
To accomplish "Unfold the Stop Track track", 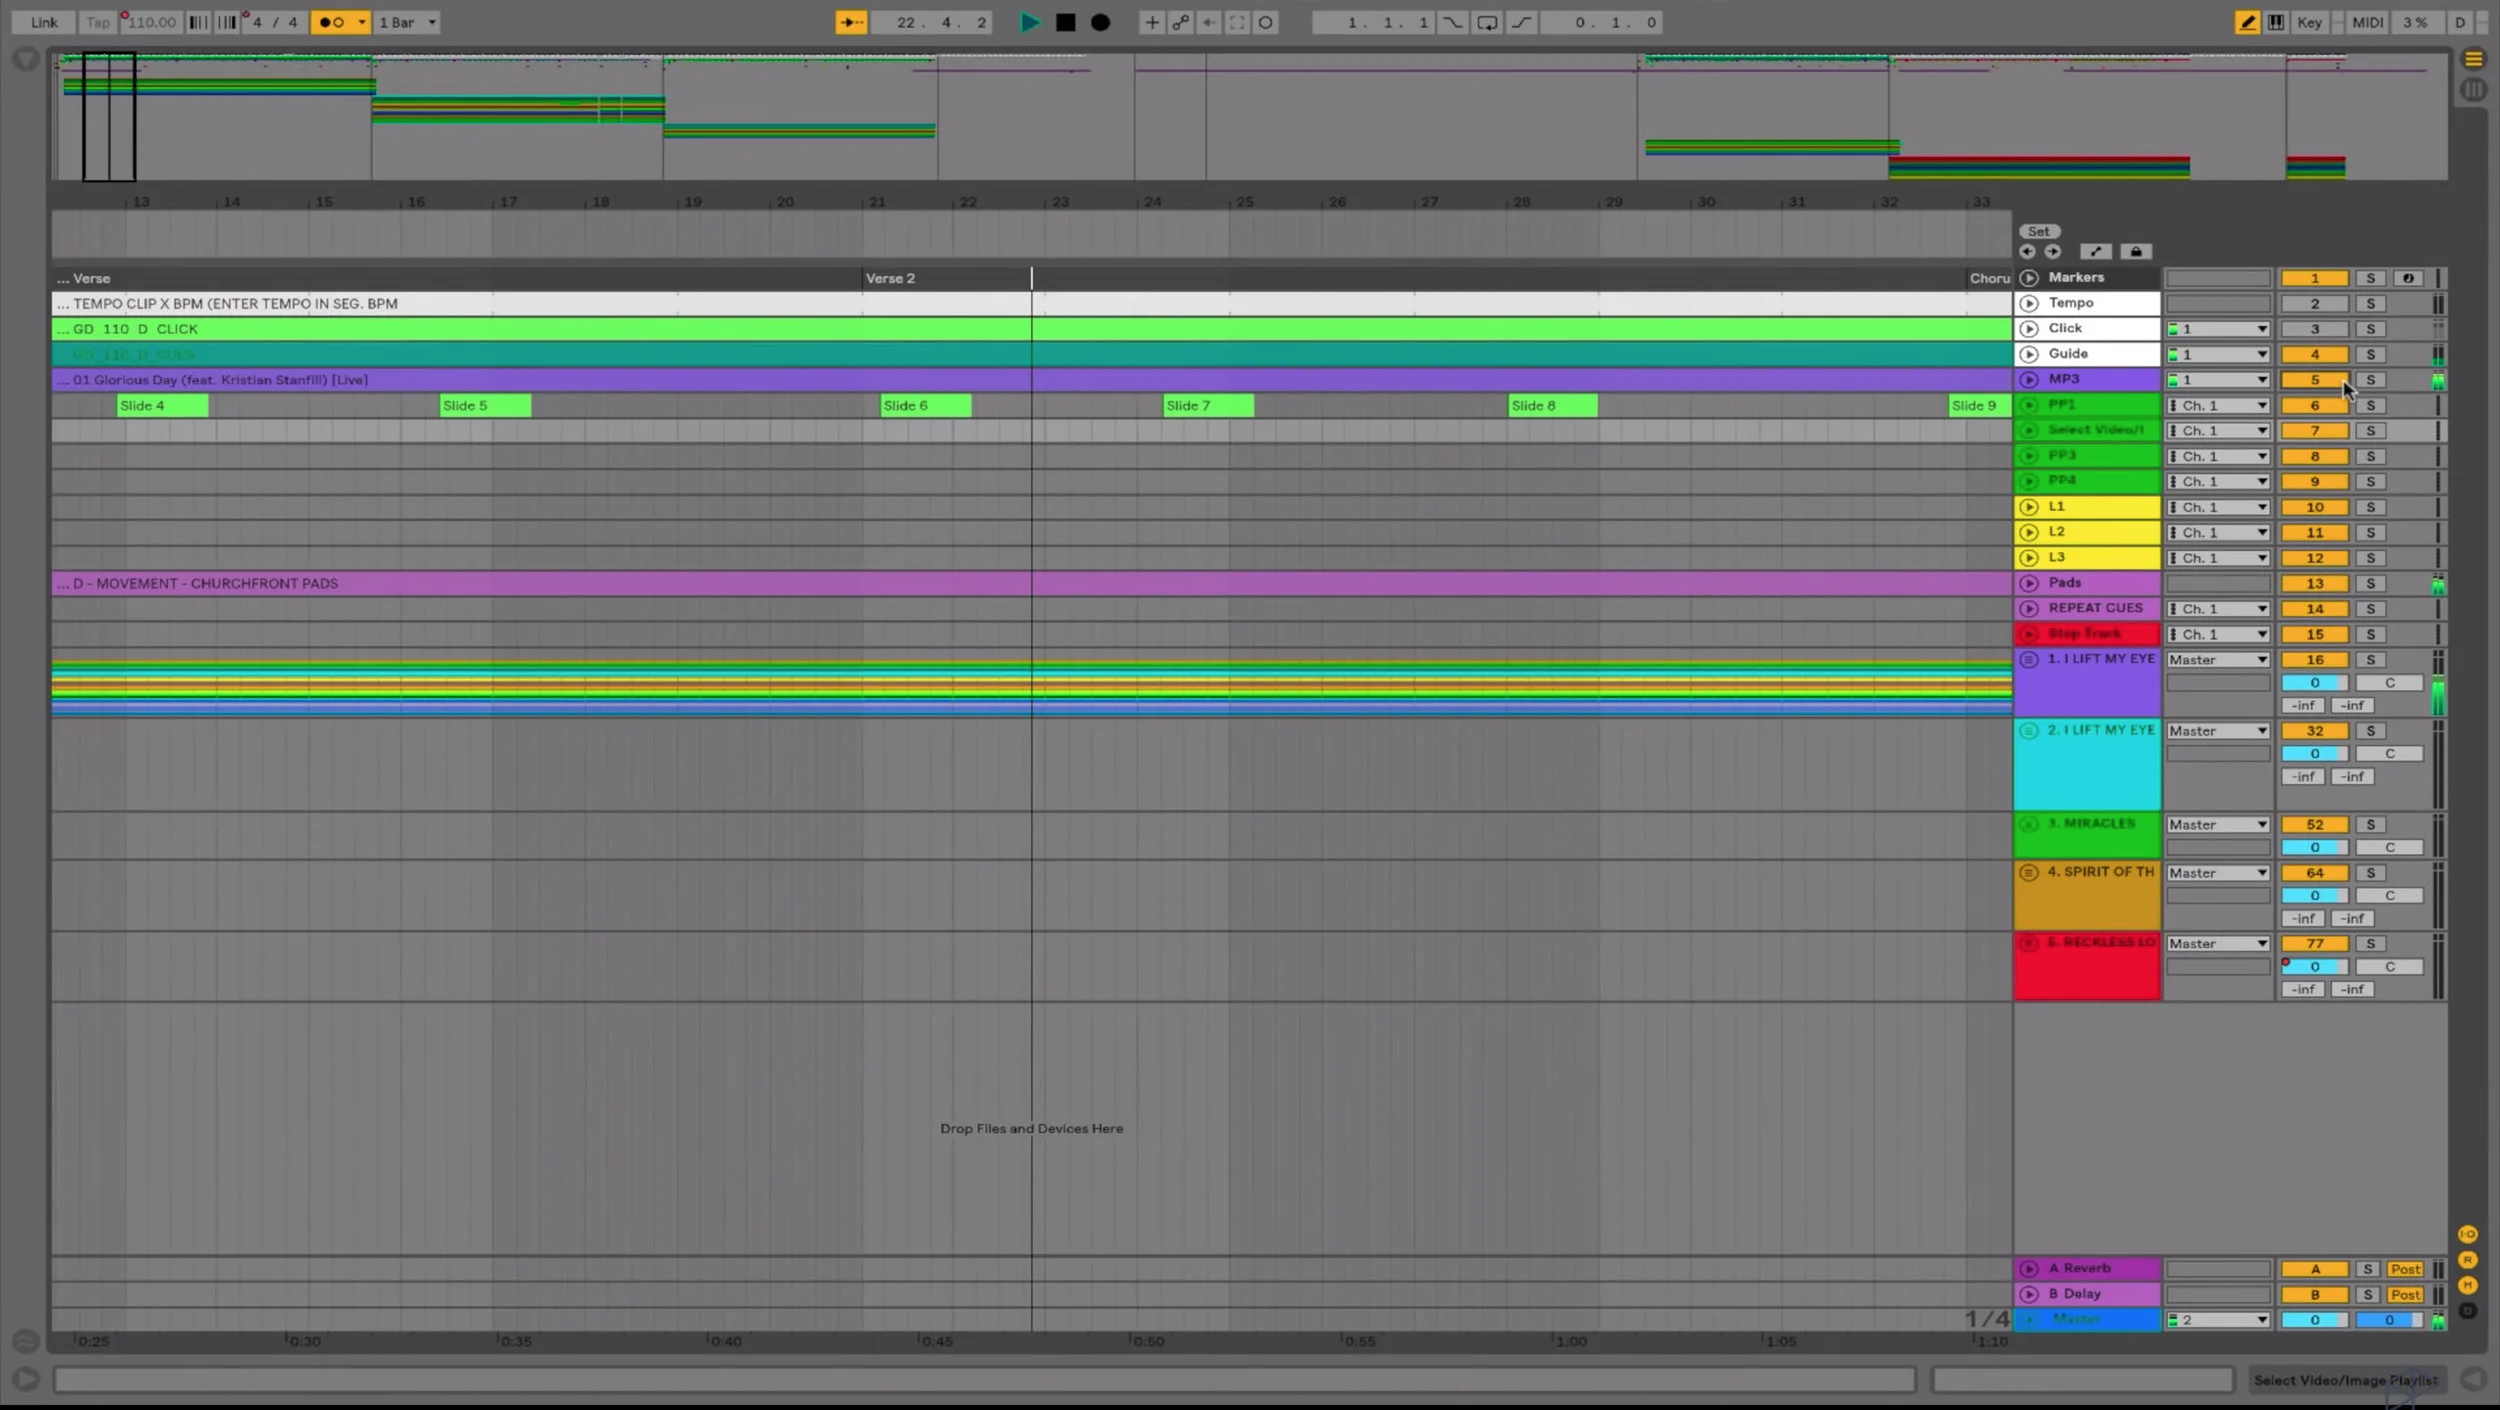I will pos(2029,634).
